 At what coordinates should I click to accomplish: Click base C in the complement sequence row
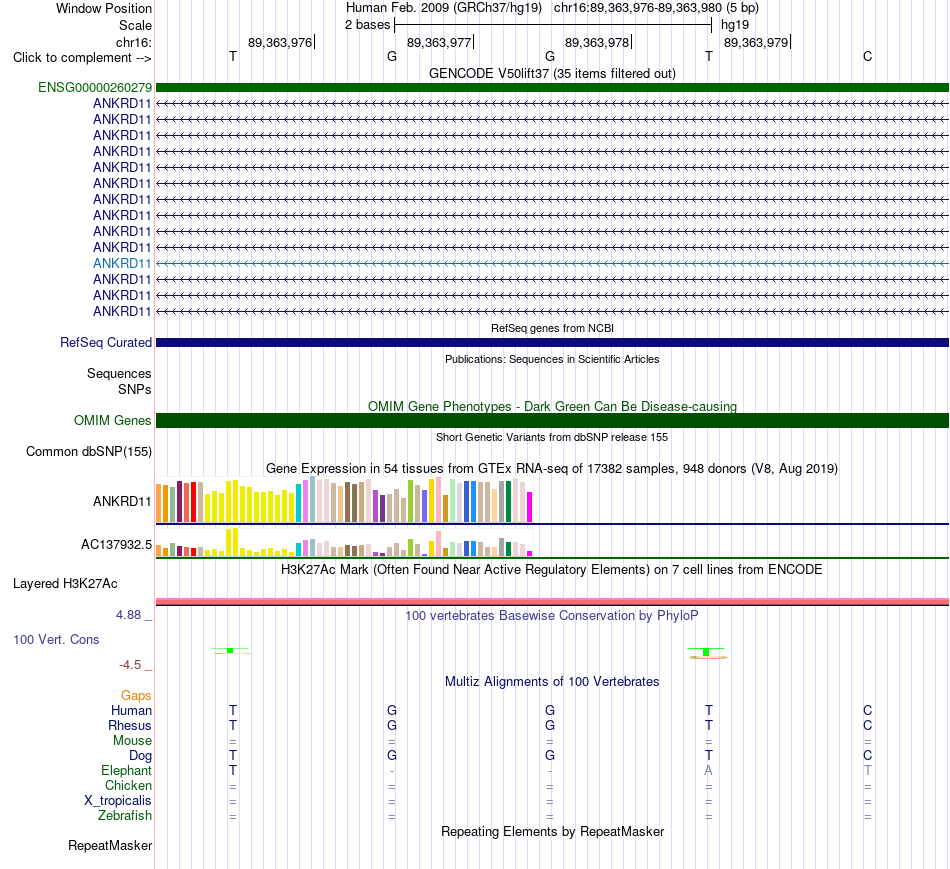pos(868,56)
